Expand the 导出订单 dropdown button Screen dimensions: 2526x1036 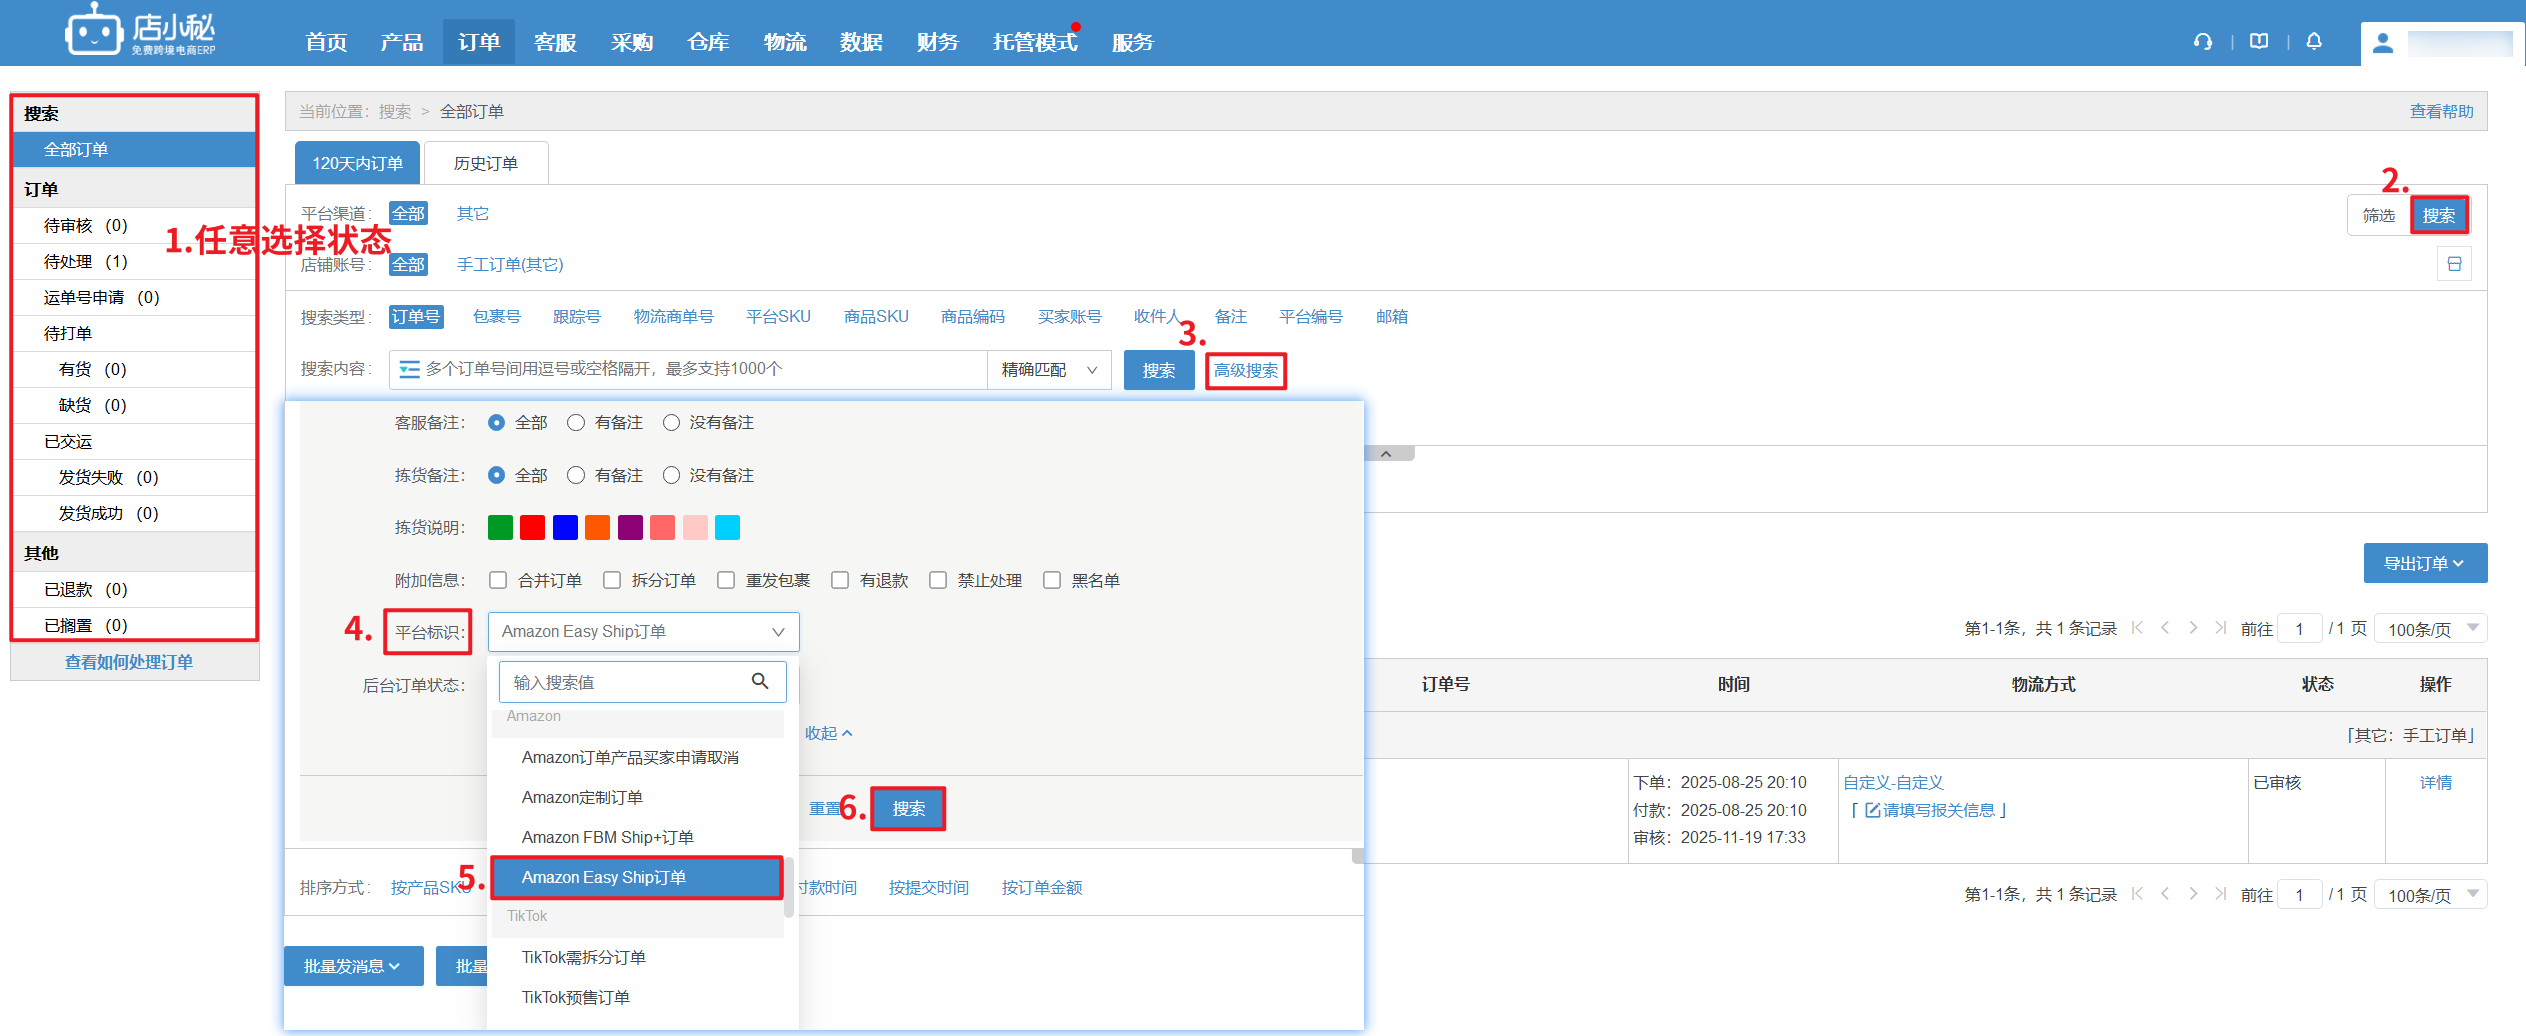click(x=2424, y=563)
